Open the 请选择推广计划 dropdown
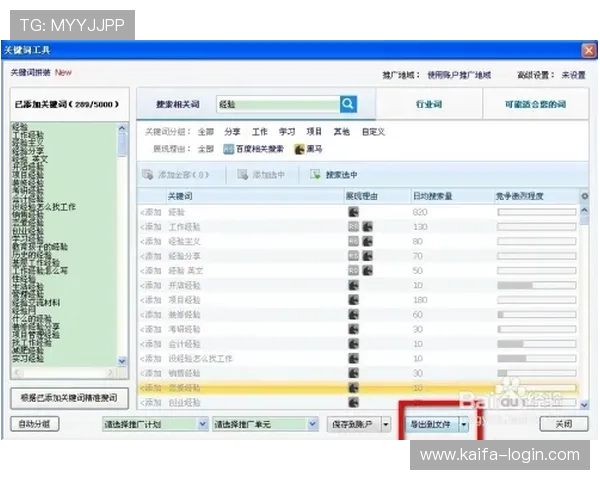Screen dimensions: 600x480 pos(155,424)
